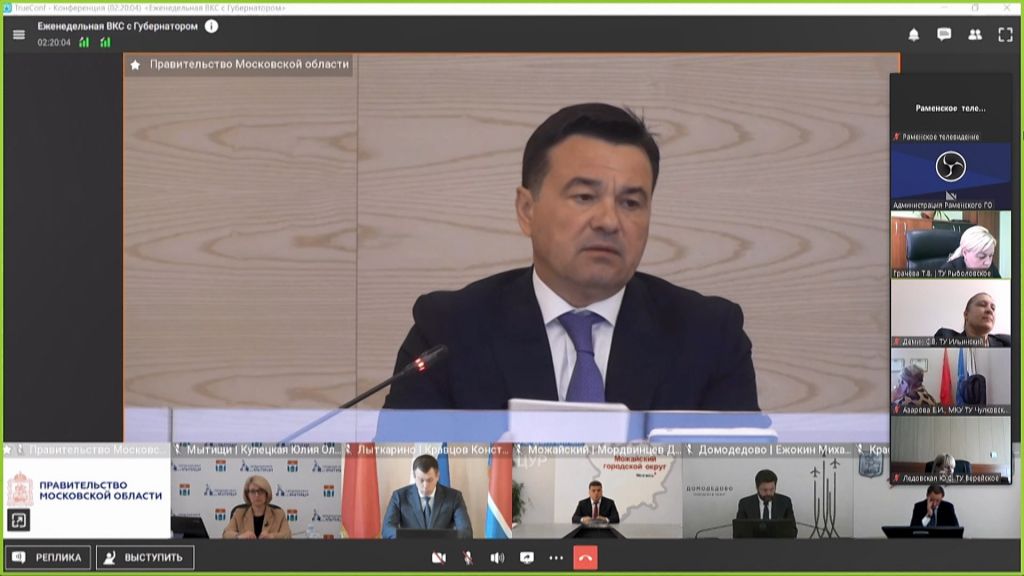Toggle the camera on or off
Image resolution: width=1024 pixels, height=576 pixels.
point(438,558)
